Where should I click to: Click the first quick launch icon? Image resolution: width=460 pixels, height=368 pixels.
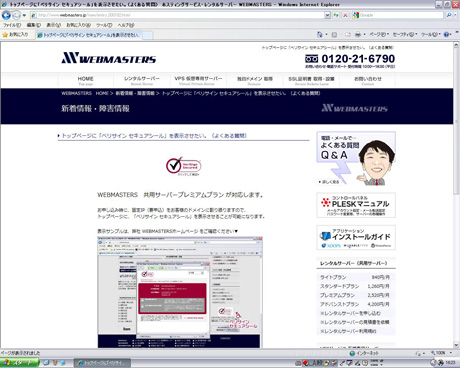(46, 363)
